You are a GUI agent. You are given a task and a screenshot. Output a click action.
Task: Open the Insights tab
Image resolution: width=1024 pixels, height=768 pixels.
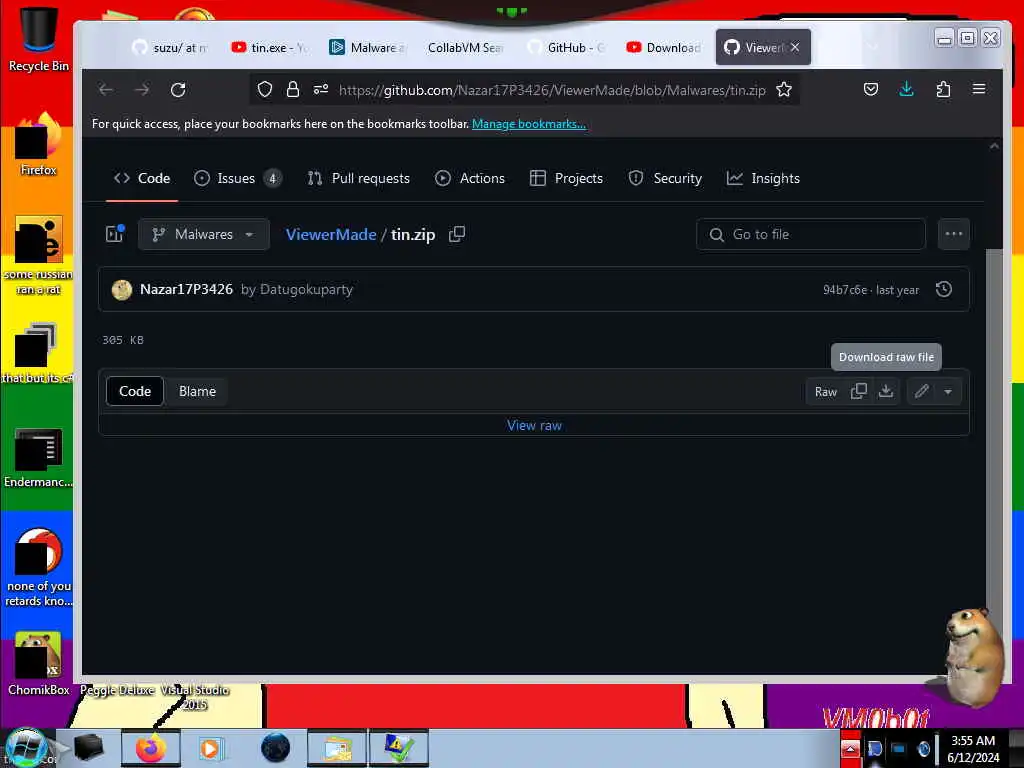763,178
